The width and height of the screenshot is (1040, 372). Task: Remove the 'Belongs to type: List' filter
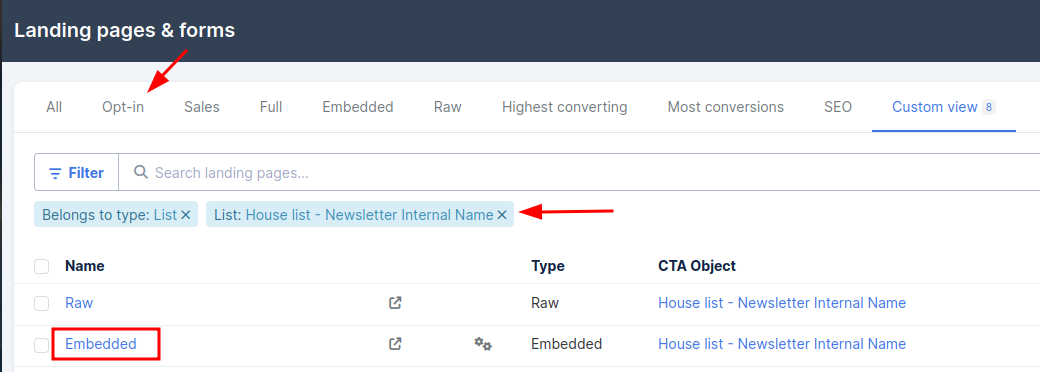point(186,215)
